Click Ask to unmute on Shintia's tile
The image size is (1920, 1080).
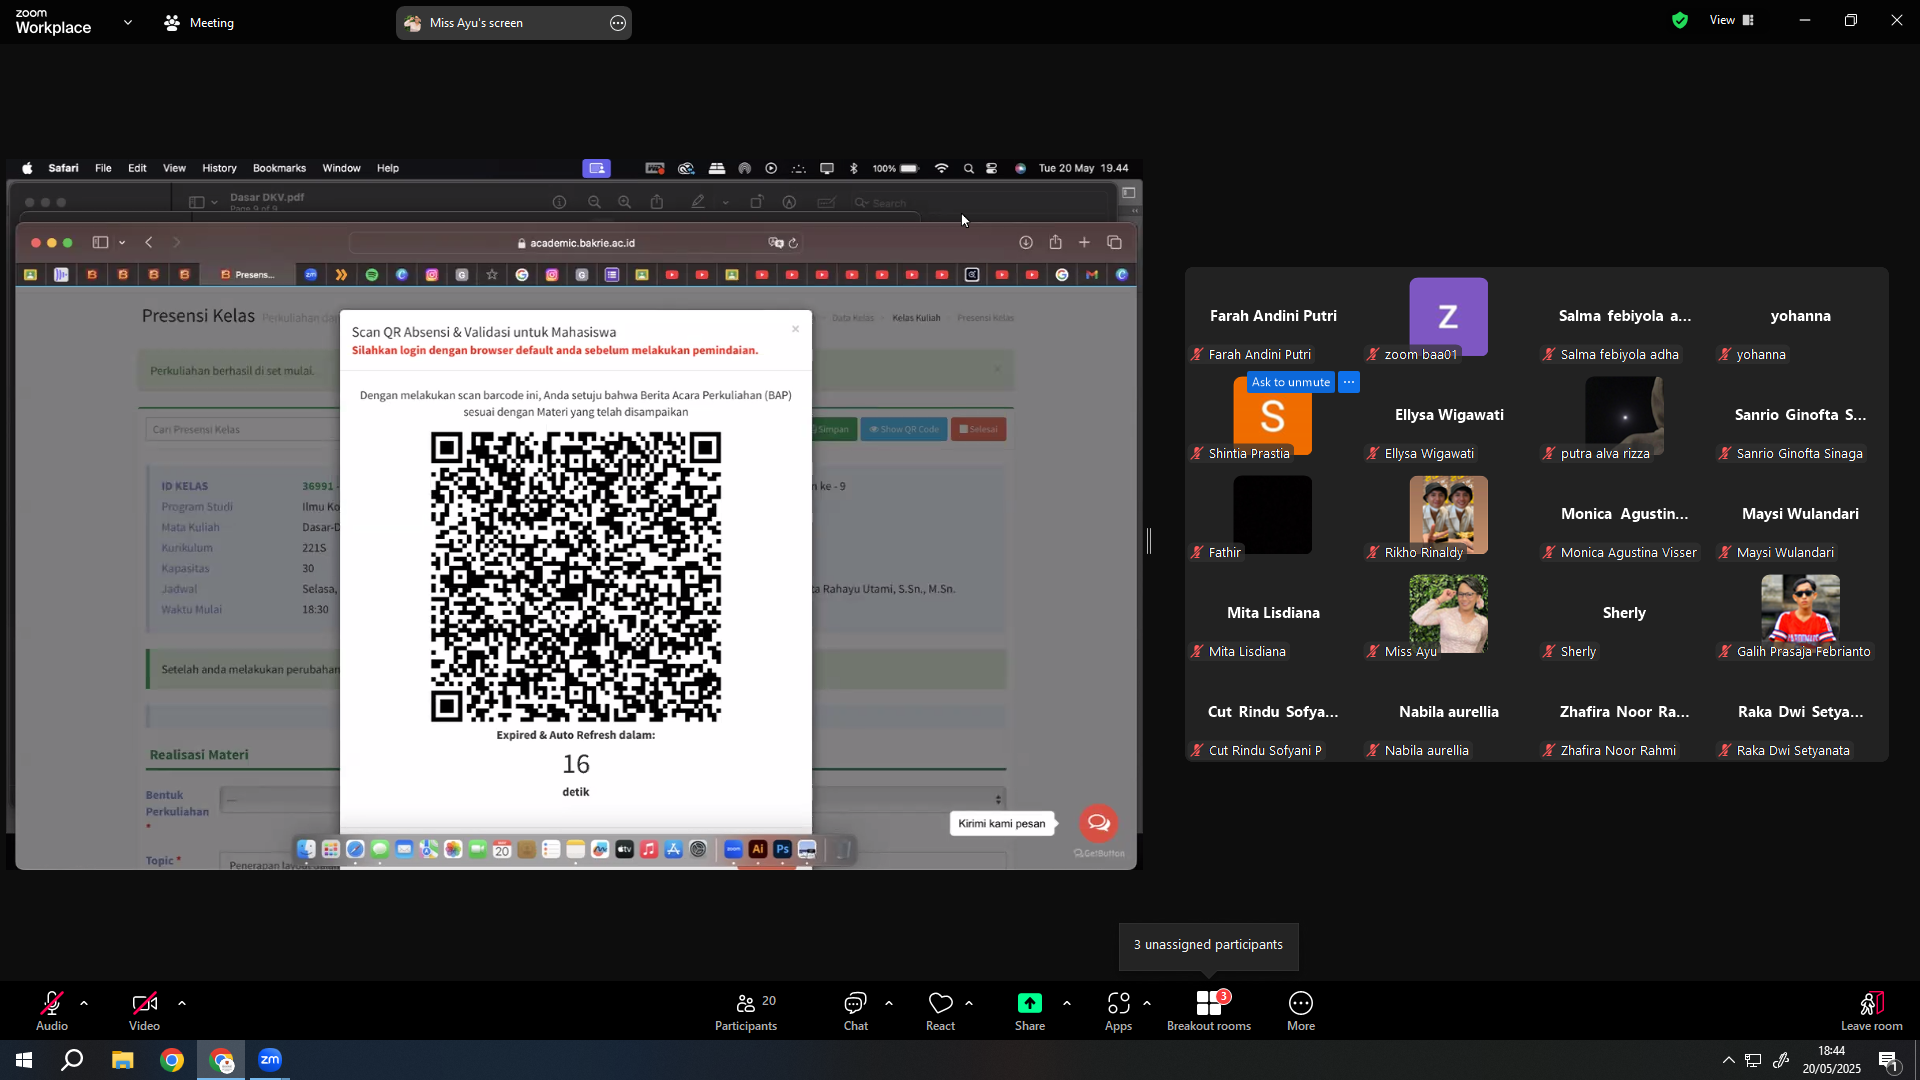[x=1291, y=382]
